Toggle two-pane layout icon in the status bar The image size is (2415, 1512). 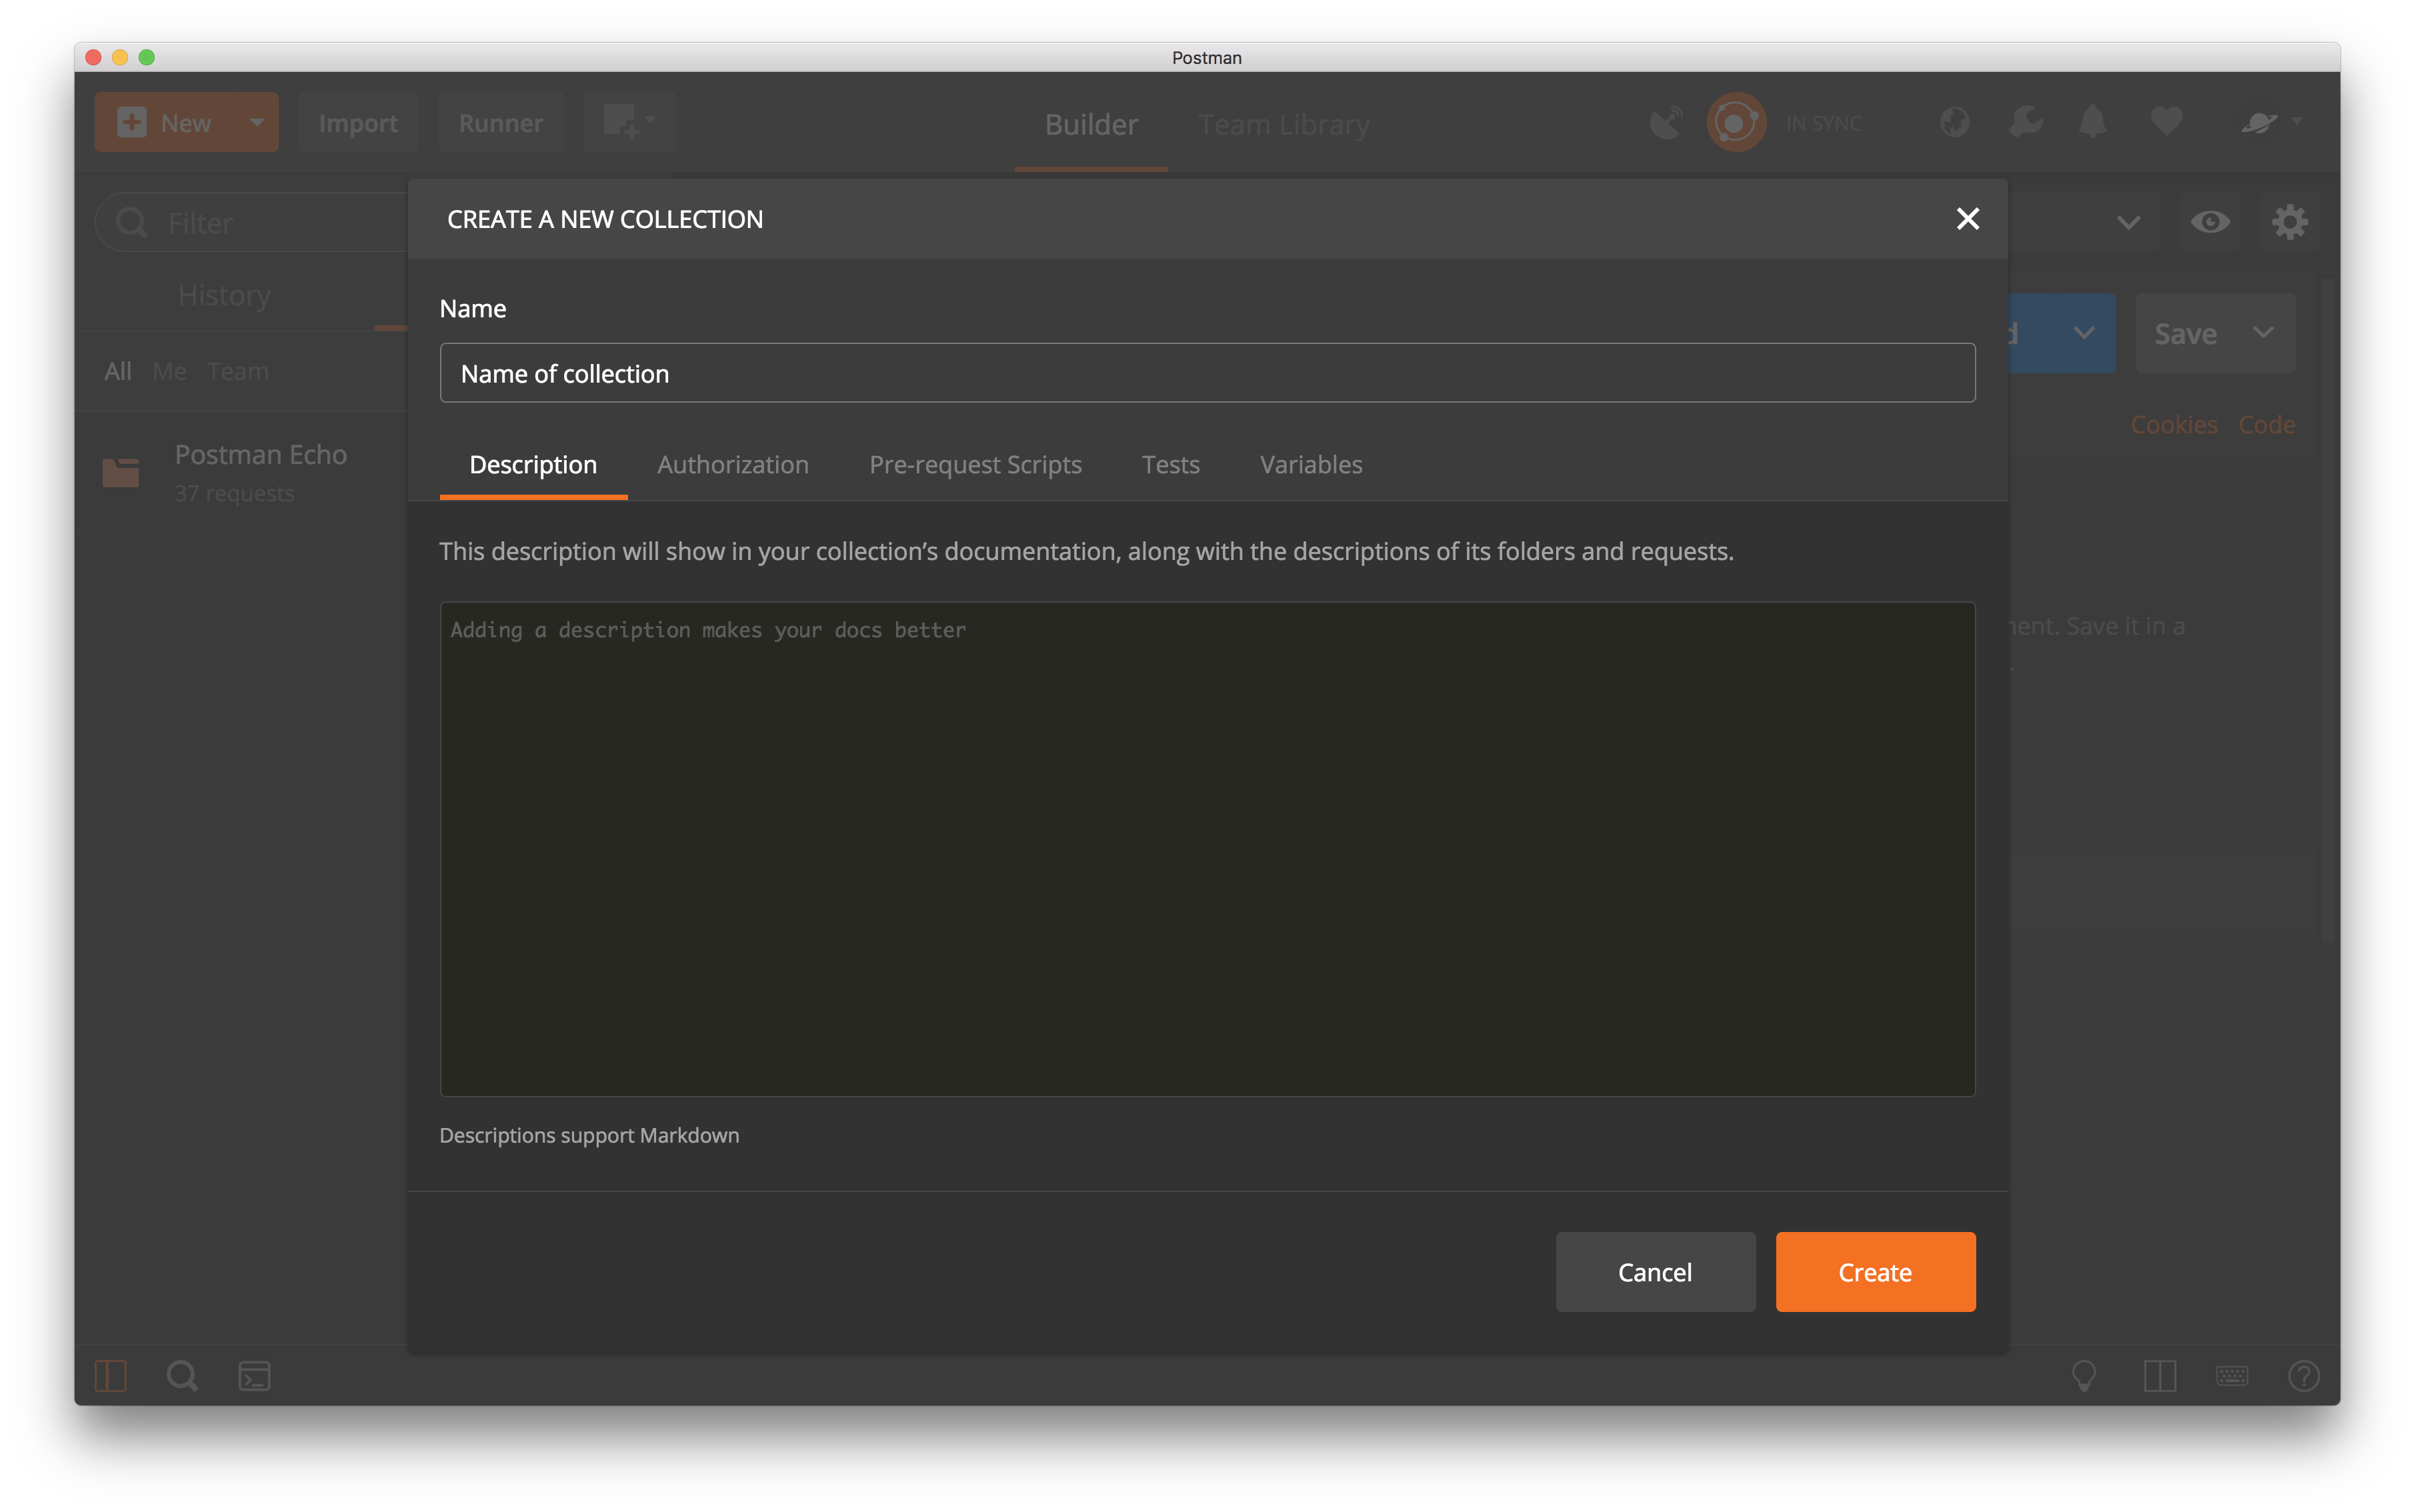point(2159,1376)
